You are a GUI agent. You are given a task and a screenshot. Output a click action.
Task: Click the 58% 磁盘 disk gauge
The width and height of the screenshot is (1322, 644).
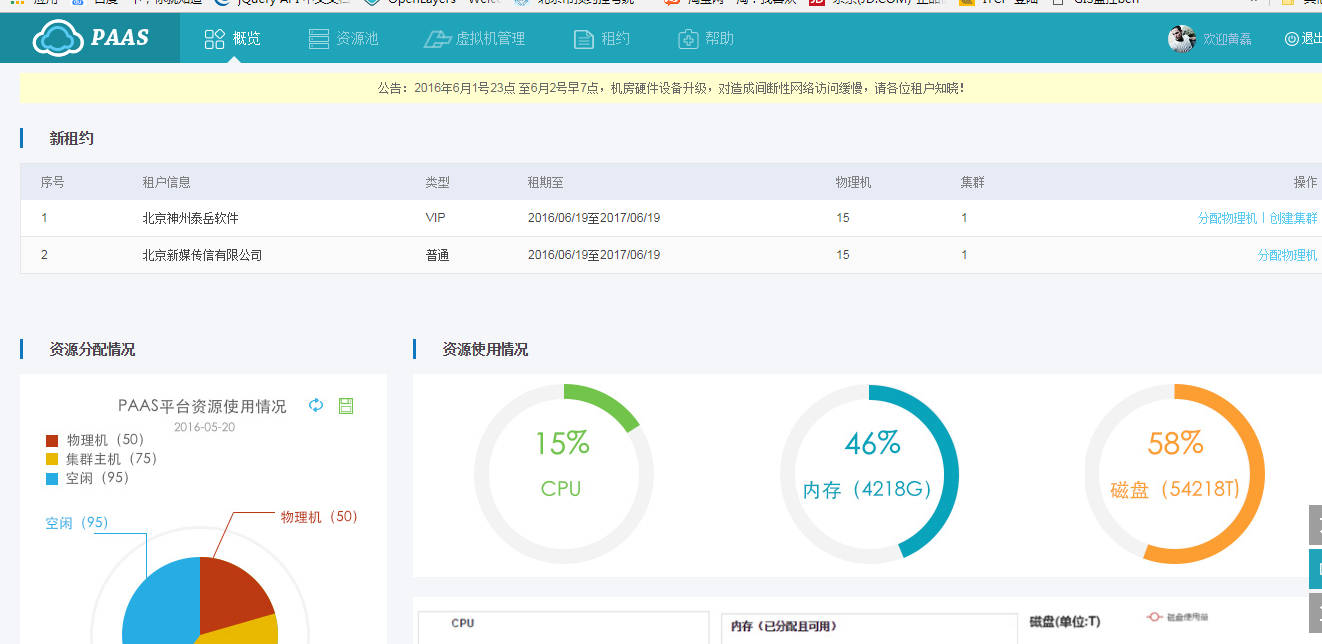(x=1175, y=473)
